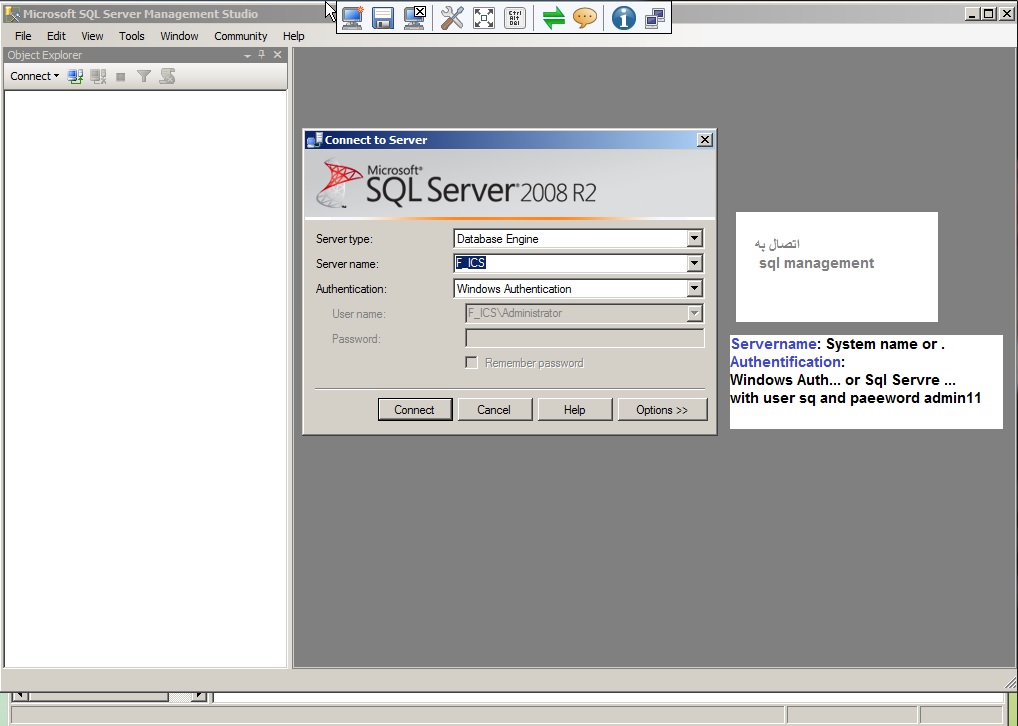1018x726 pixels.
Task: Click Connect Object Explorer icon
Action: pyautogui.click(x=75, y=76)
